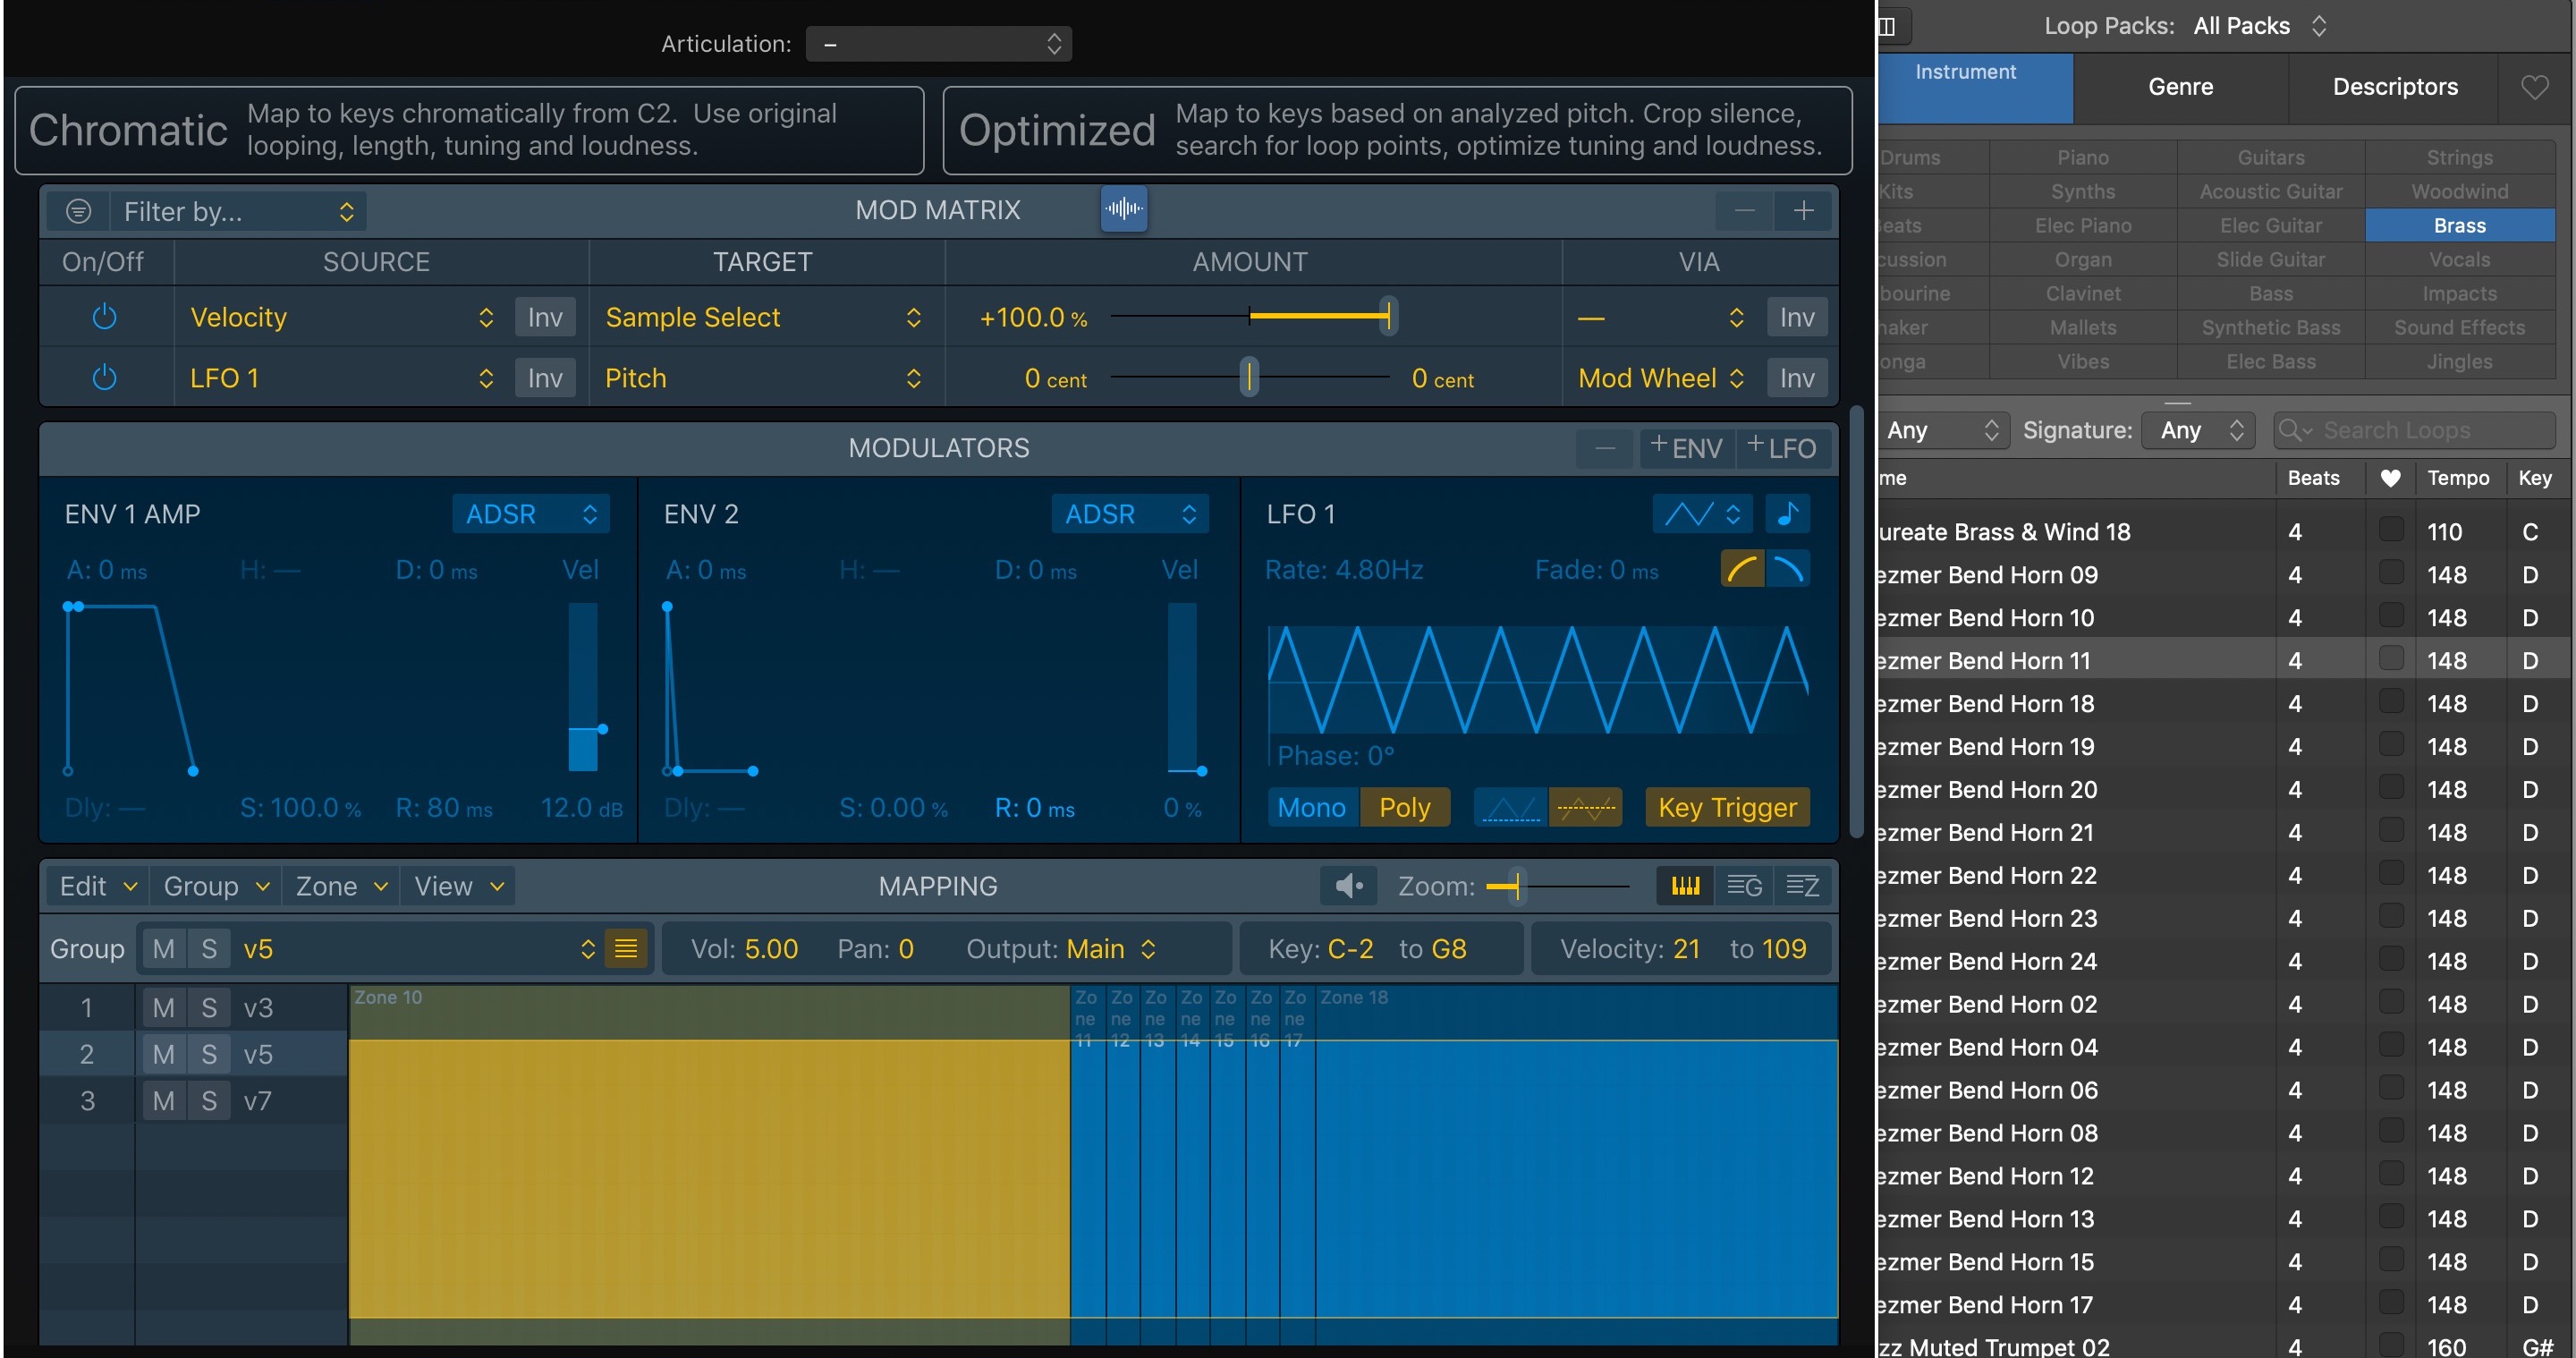The width and height of the screenshot is (2576, 1358).
Task: Switch to the Genre tab in loop browser
Action: (x=2180, y=87)
